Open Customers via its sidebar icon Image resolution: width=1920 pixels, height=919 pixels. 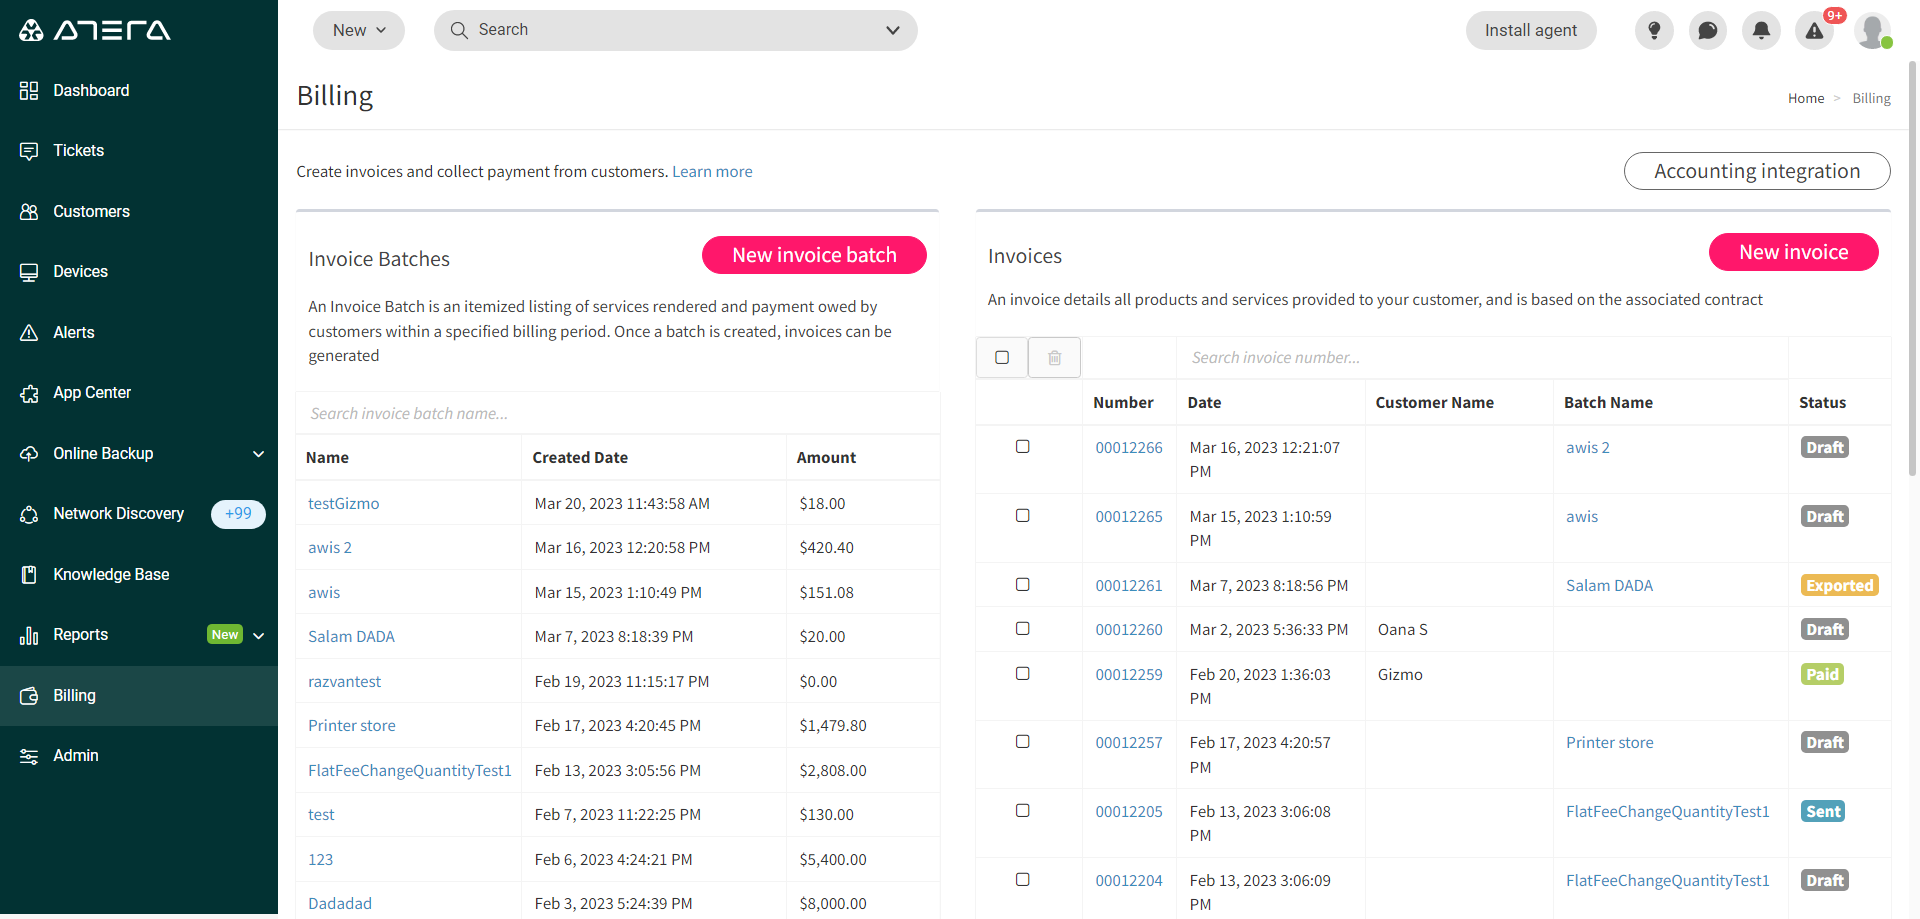point(29,212)
